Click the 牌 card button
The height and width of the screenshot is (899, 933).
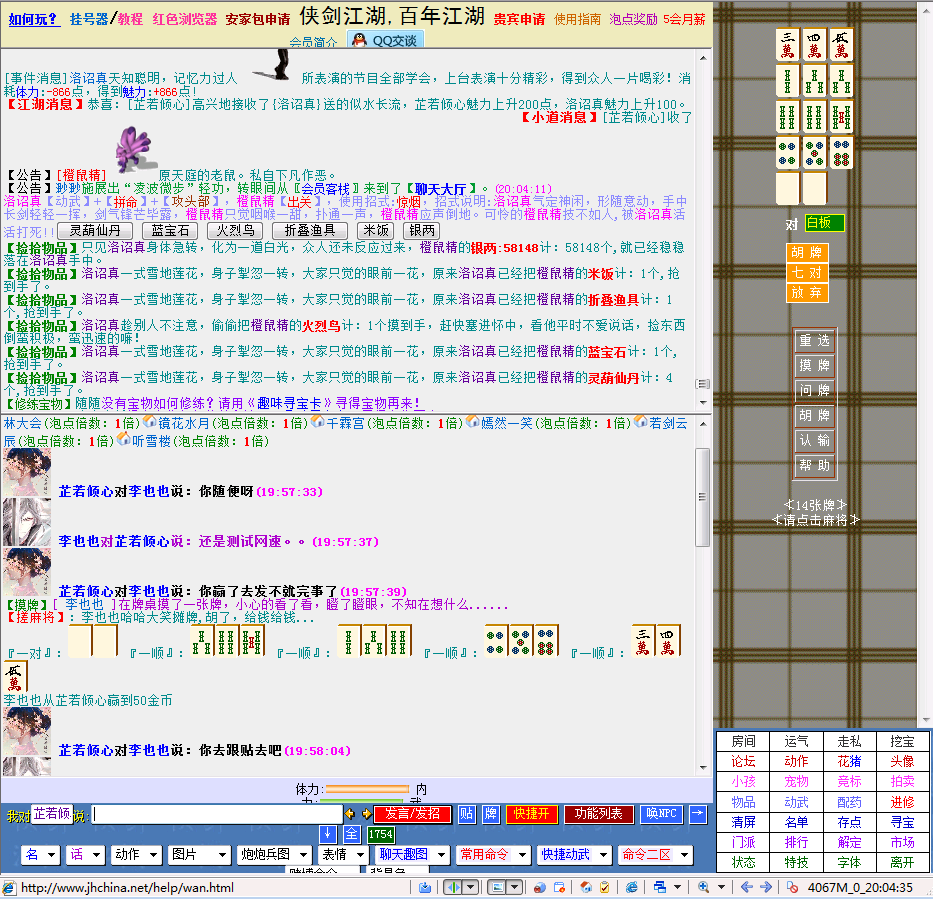coord(491,813)
